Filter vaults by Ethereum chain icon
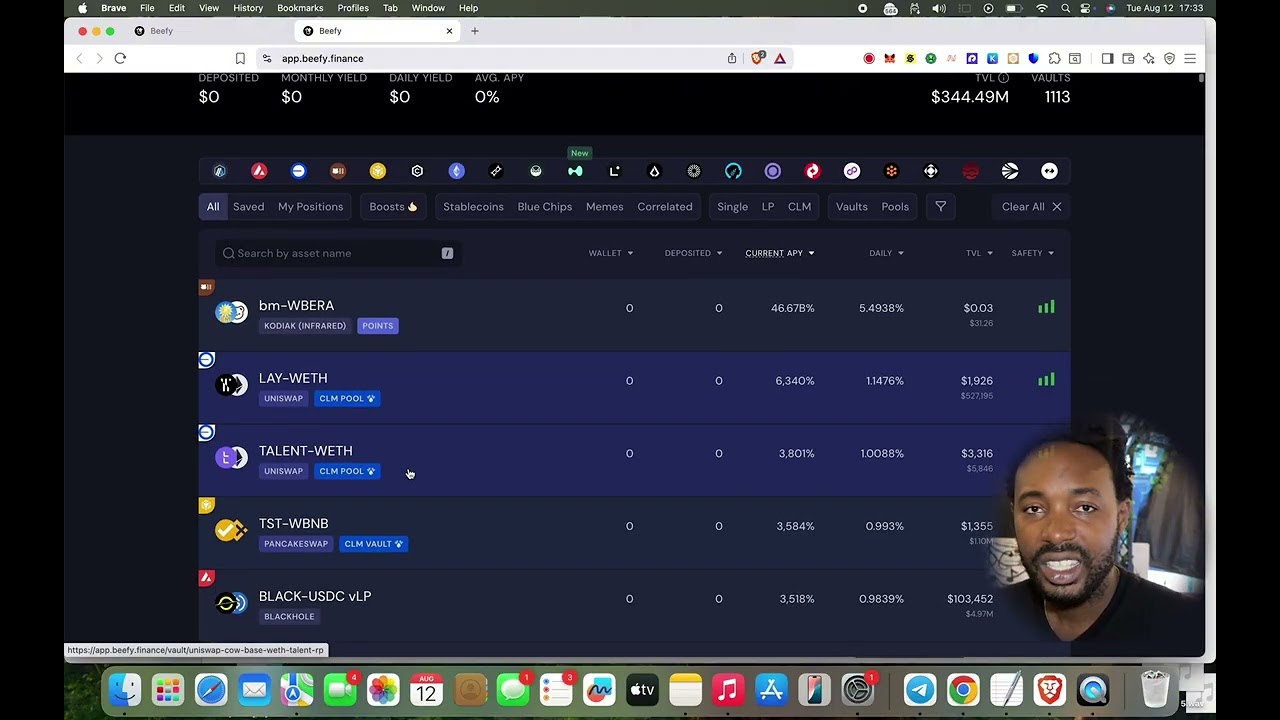1280x720 pixels. [456, 171]
